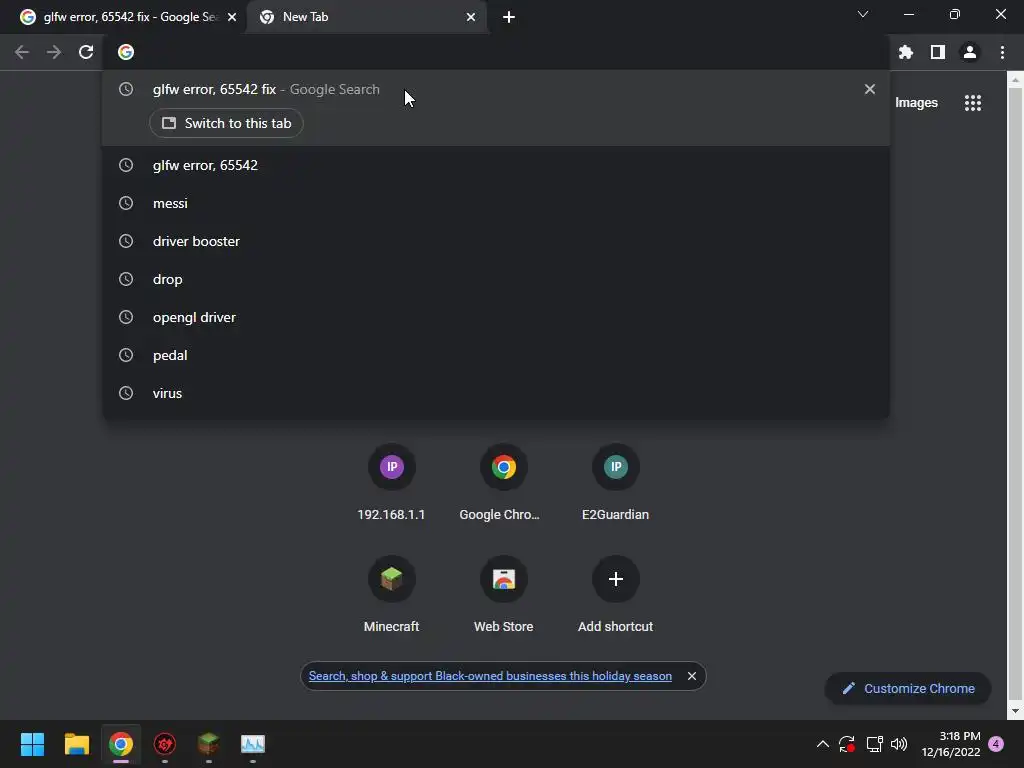
Task: Choose the 'messi' suggestion
Action: click(x=496, y=203)
